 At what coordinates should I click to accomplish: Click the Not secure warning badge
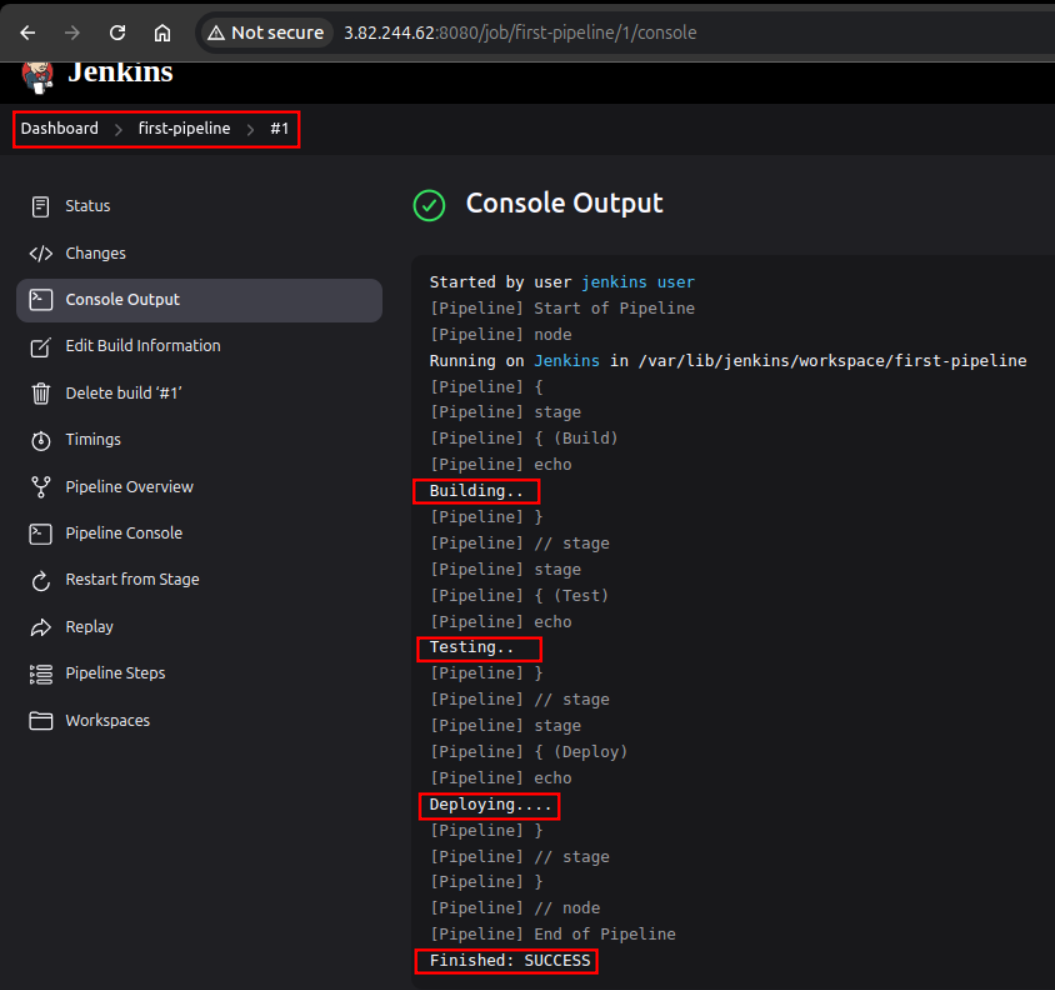tap(266, 32)
